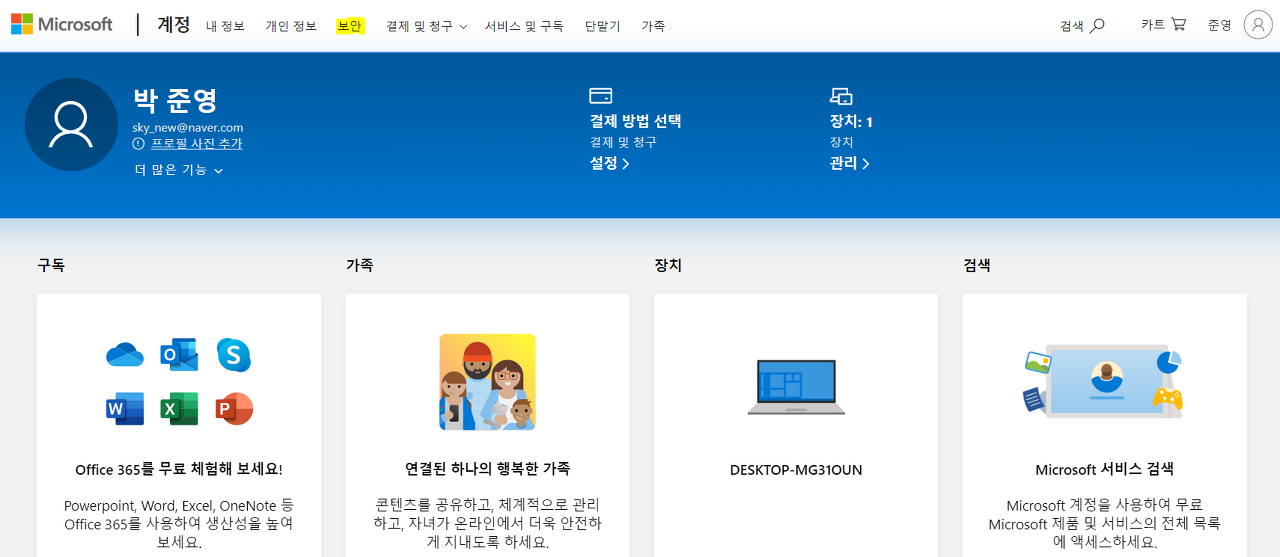Click the info icon beside 프로필 사진 추가
The width and height of the screenshot is (1280, 557).
click(x=139, y=144)
